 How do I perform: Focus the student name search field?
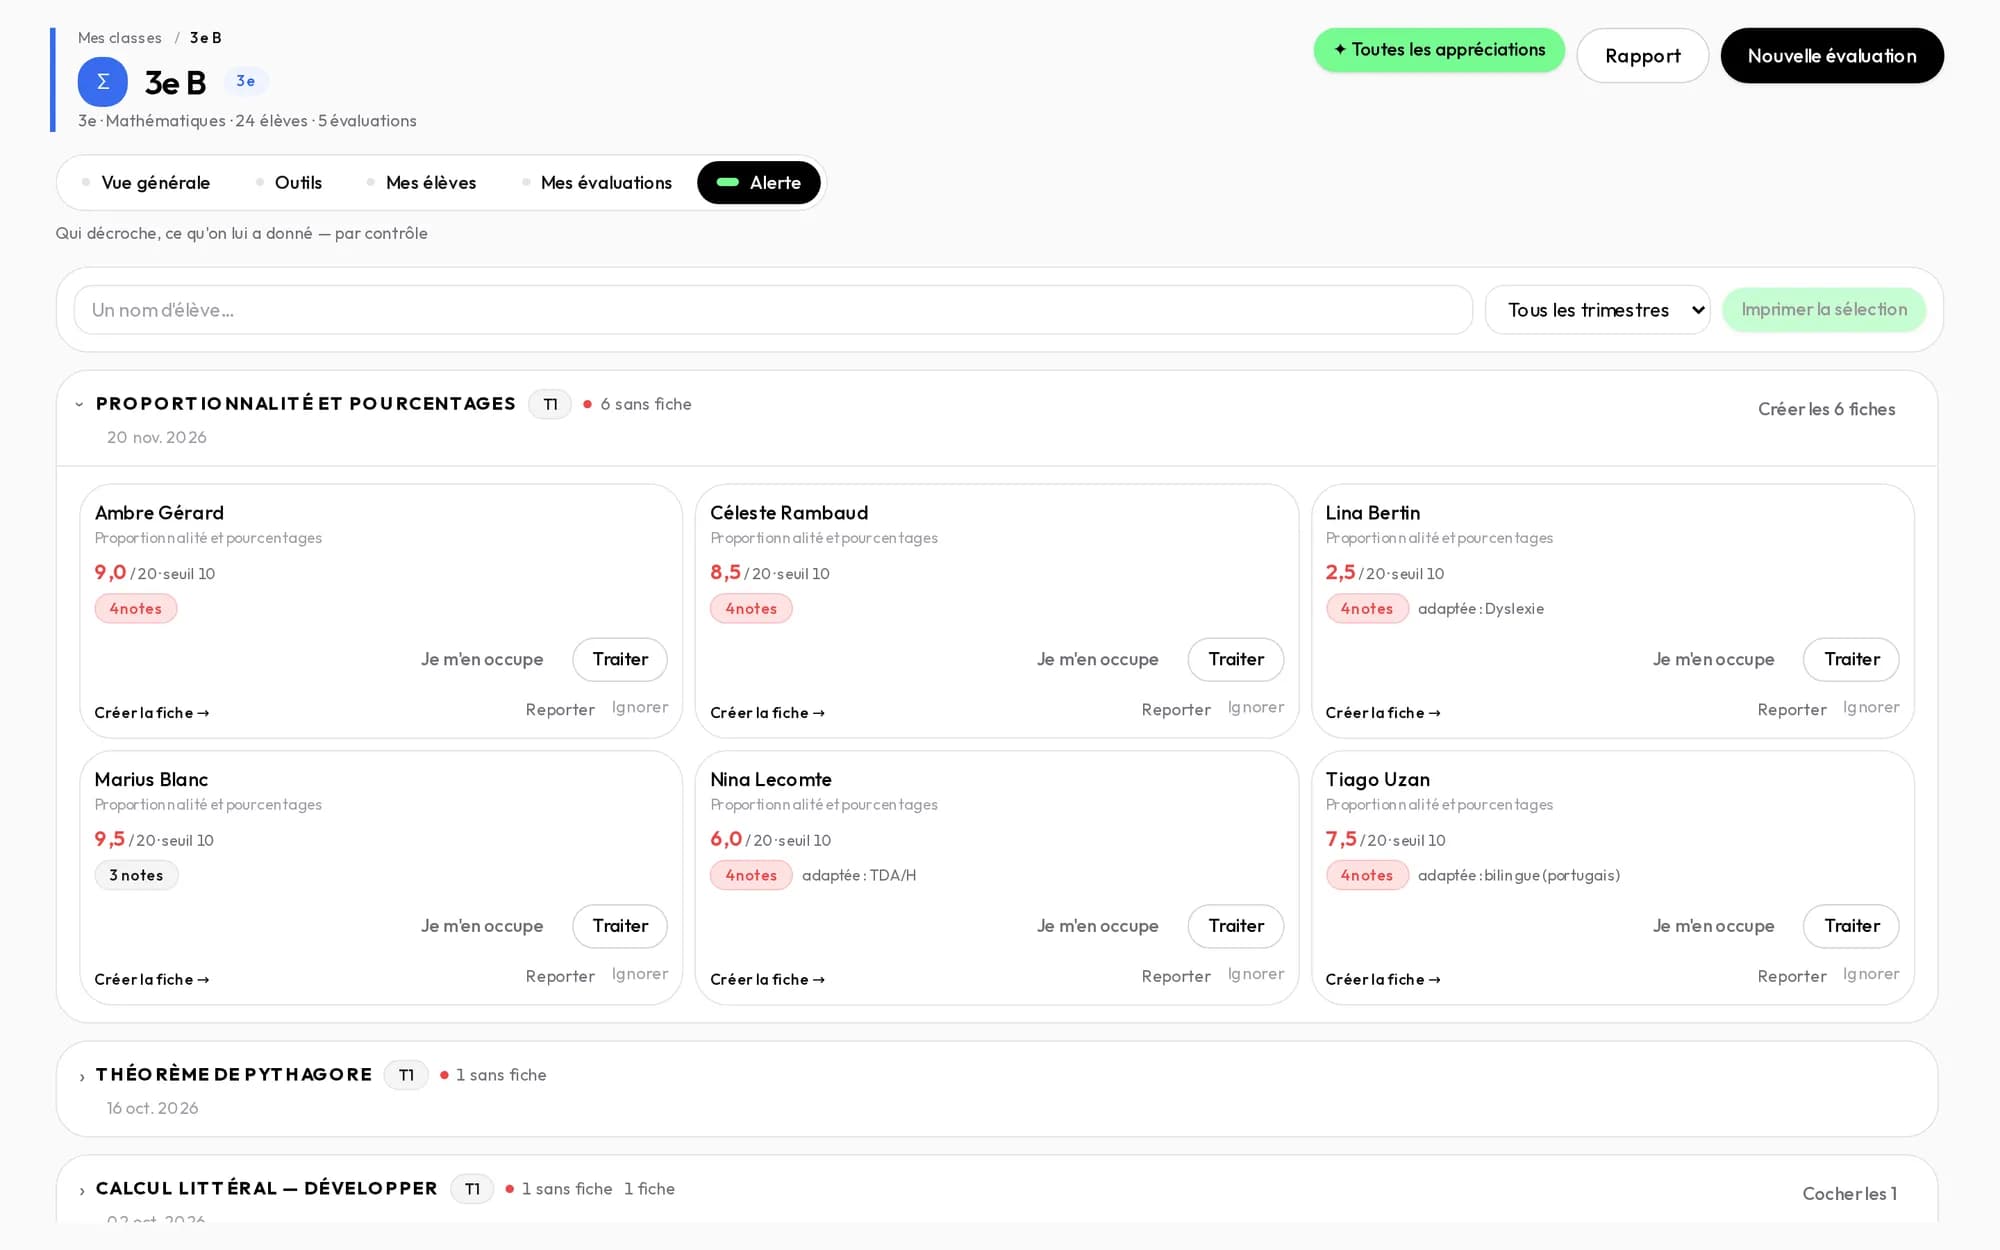pos(772,310)
